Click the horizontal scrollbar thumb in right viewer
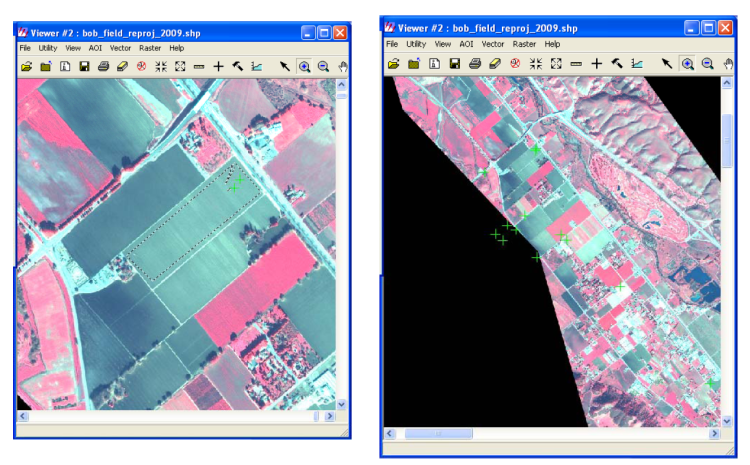This screenshot has width=750, height=465. pos(439,433)
